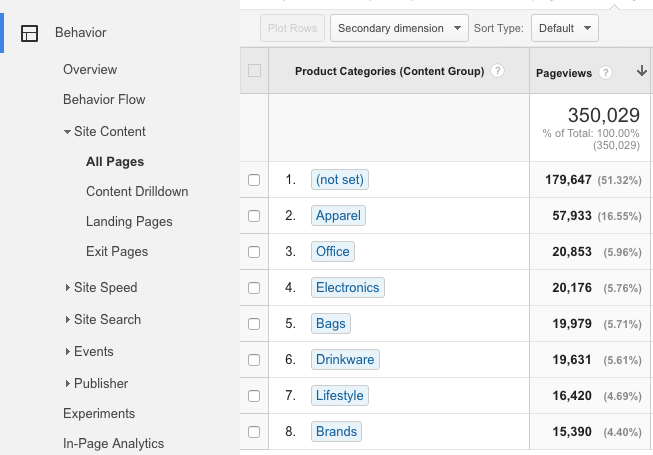This screenshot has height=455, width=653.
Task: Check the Electronics row checkbox
Action: click(254, 288)
